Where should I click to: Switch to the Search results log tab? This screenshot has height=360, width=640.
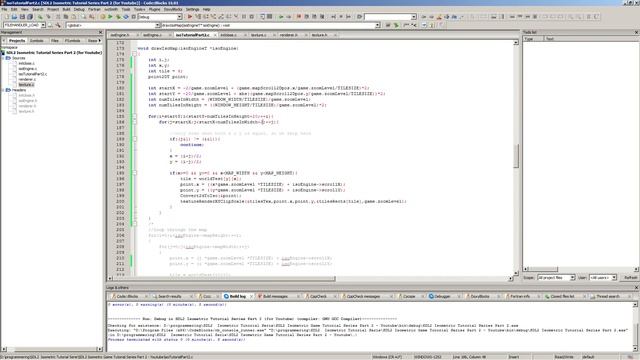click(170, 296)
